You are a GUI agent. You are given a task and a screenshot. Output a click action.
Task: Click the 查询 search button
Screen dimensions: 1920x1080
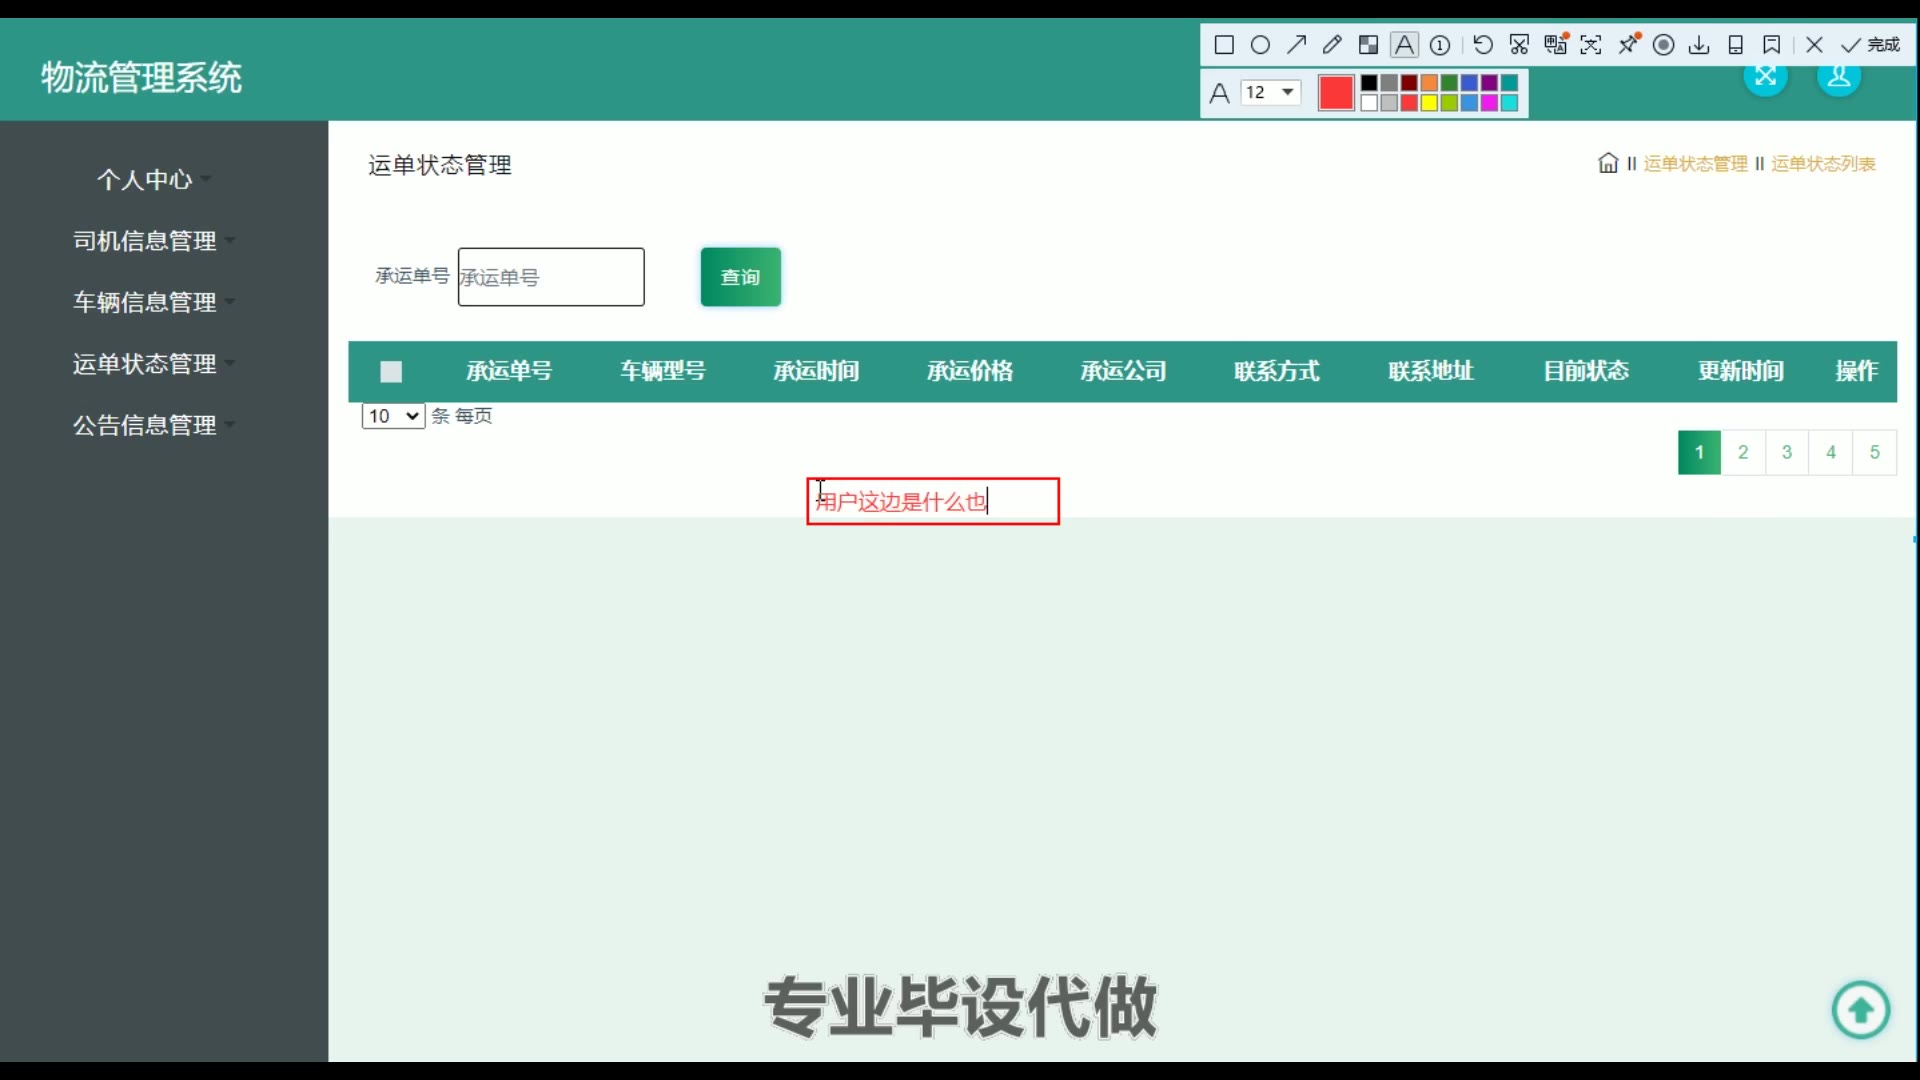tap(740, 277)
